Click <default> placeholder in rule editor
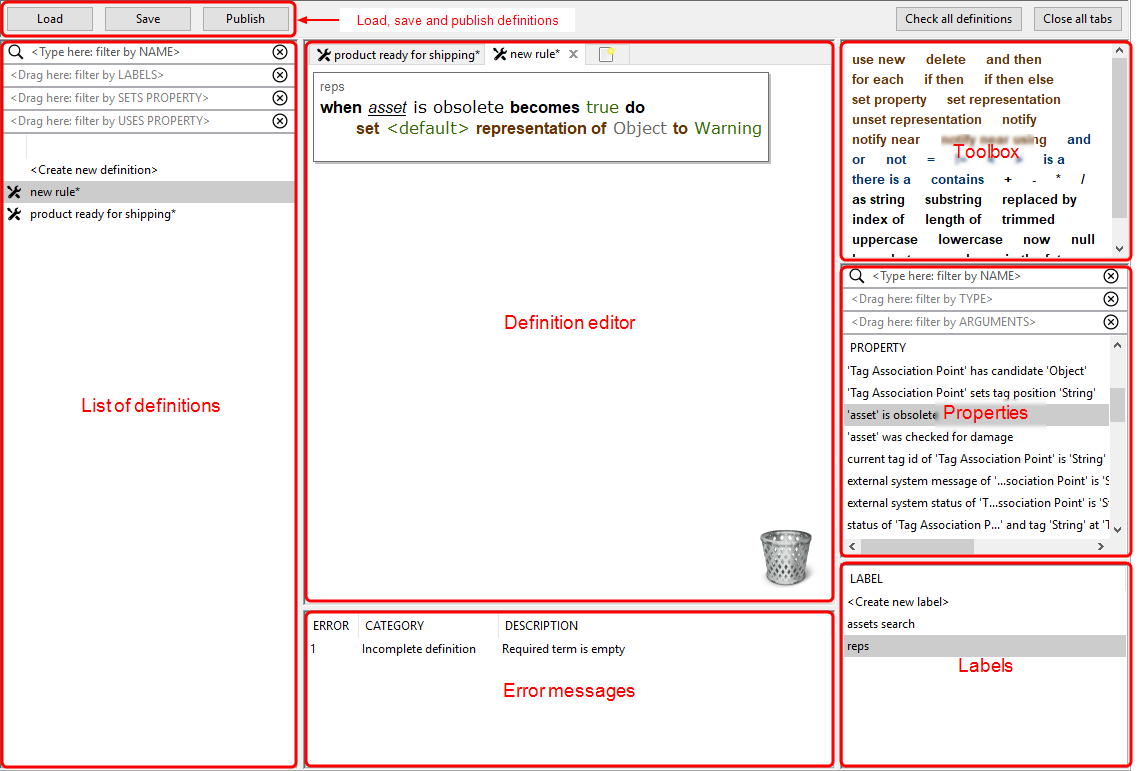Viewport: 1144px width, 771px height. click(x=428, y=129)
